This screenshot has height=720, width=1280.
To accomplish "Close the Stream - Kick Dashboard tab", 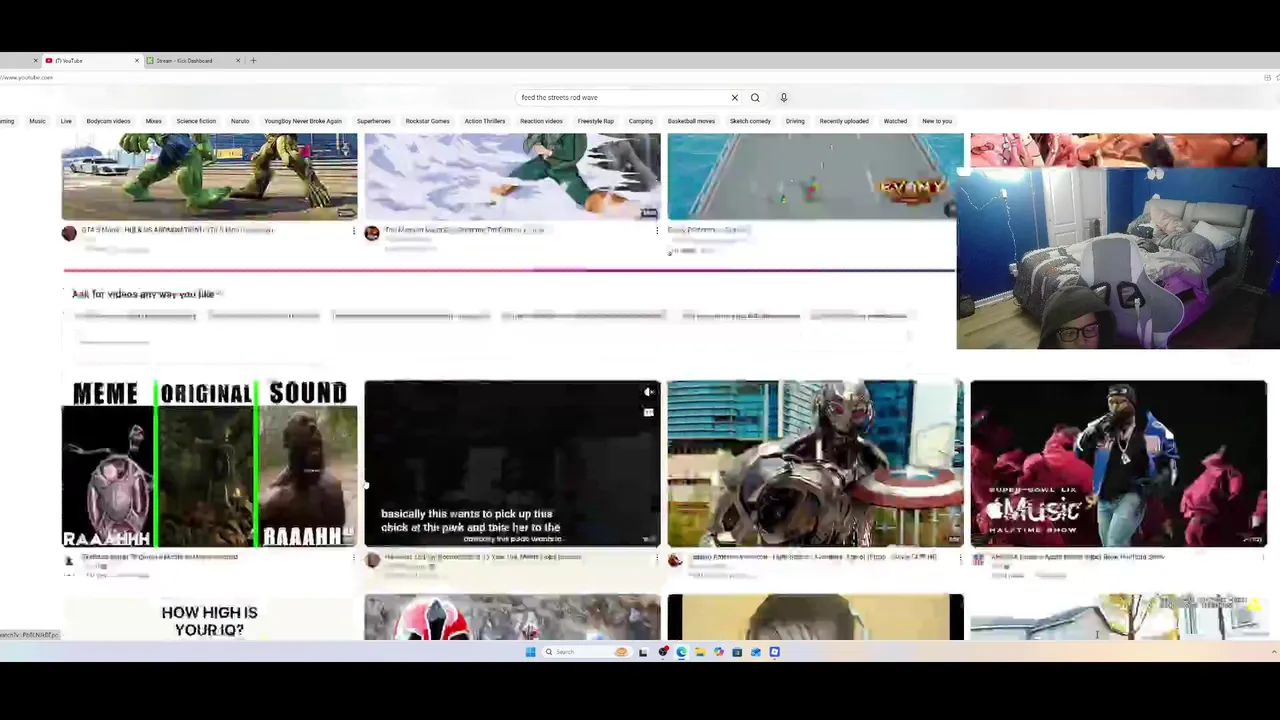I will coord(238,61).
